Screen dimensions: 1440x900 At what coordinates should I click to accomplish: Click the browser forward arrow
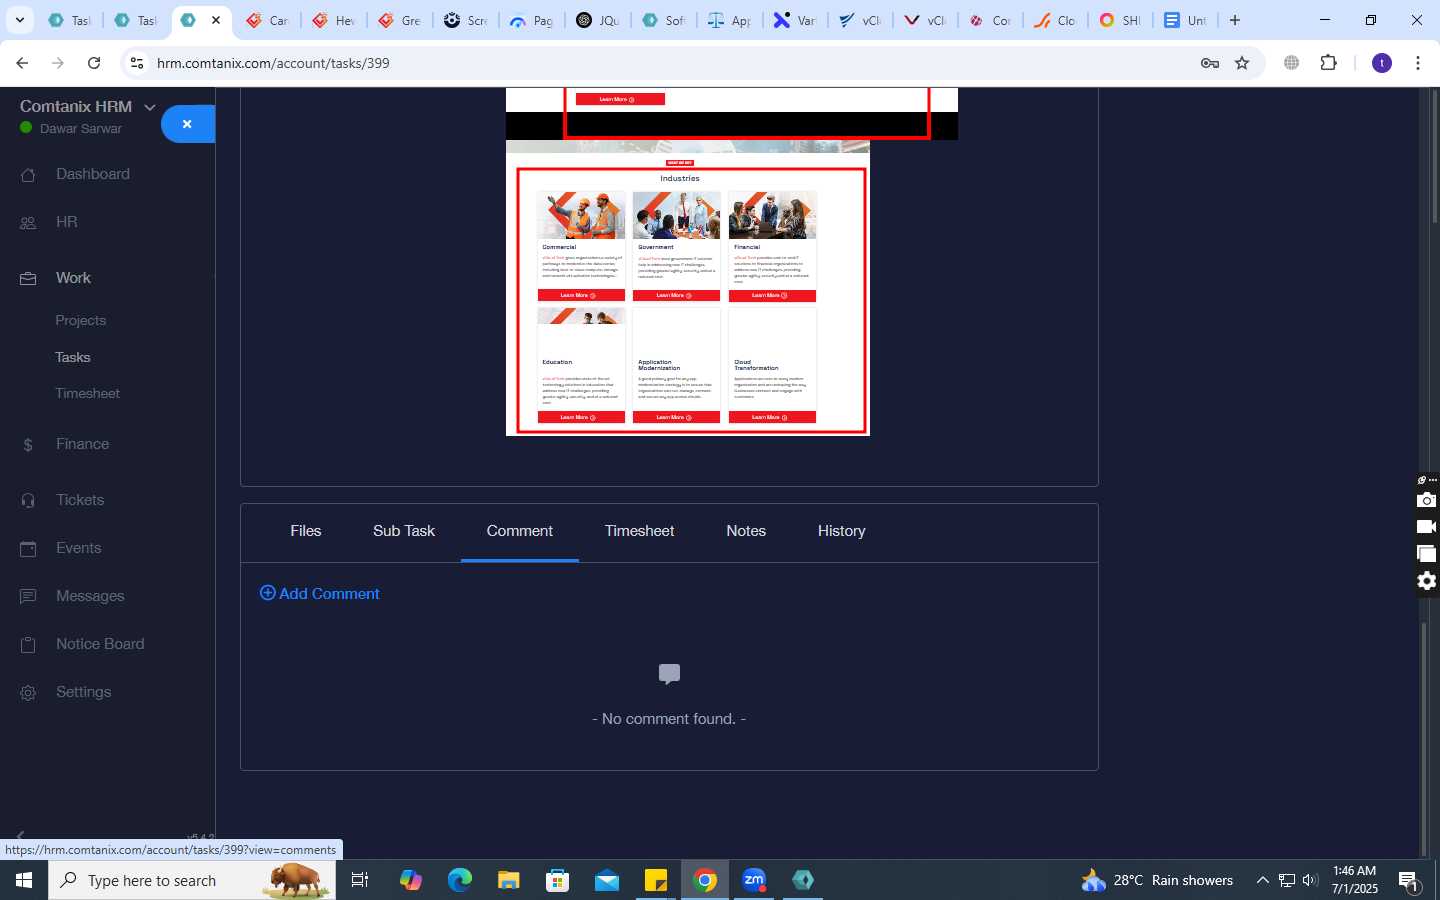point(58,63)
